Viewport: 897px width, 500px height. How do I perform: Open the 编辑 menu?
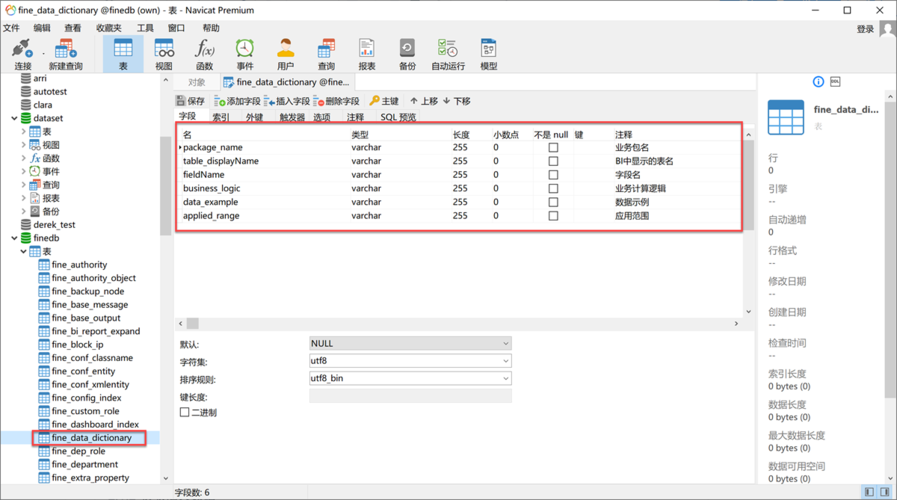(42, 28)
